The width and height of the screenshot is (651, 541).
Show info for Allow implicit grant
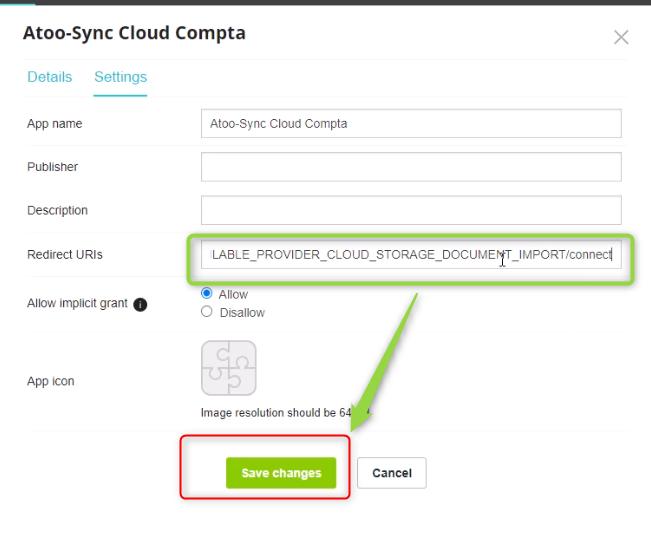[140, 304]
